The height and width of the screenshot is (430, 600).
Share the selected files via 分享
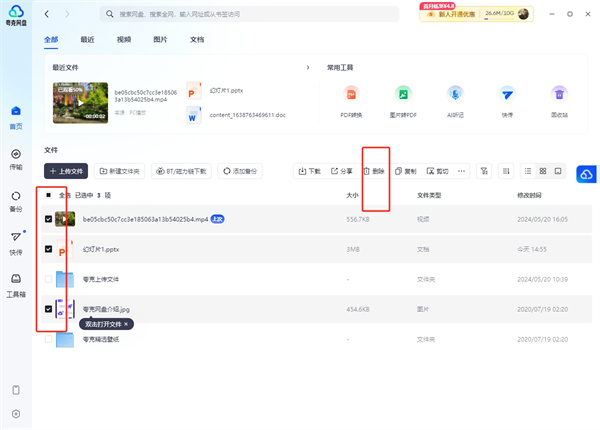point(341,171)
